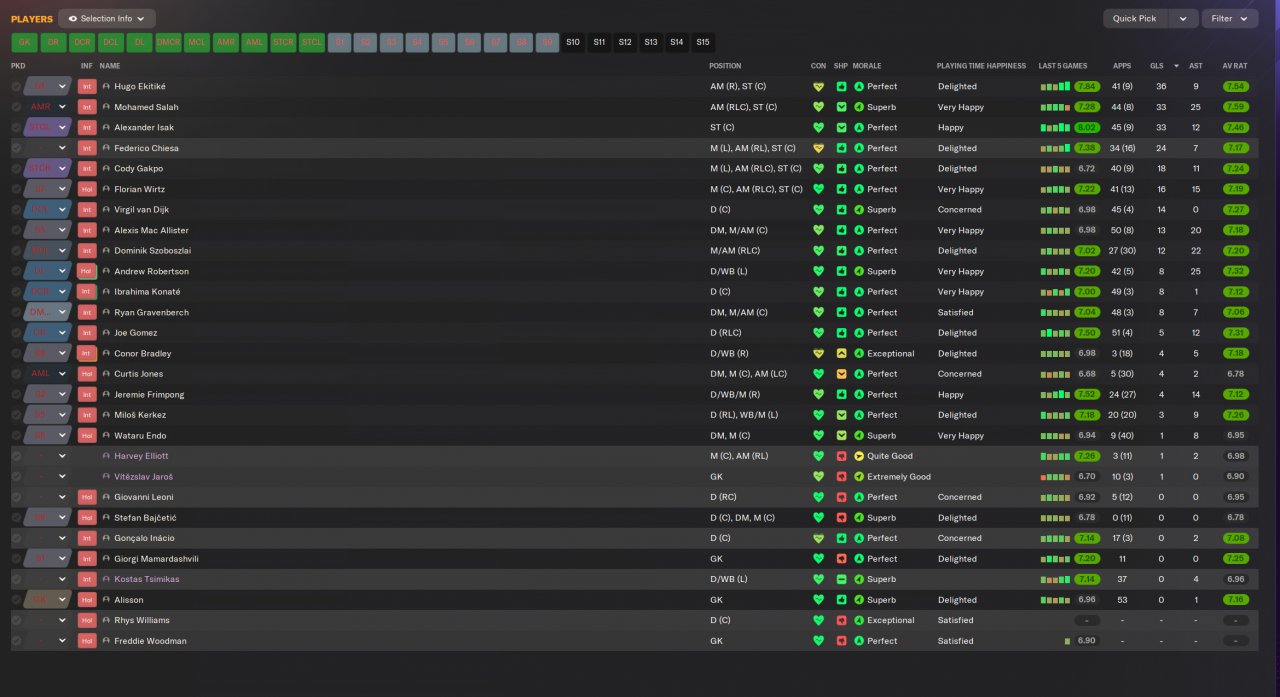Click the player profile icon beside Alisson
The width and height of the screenshot is (1280, 697).
(x=106, y=600)
